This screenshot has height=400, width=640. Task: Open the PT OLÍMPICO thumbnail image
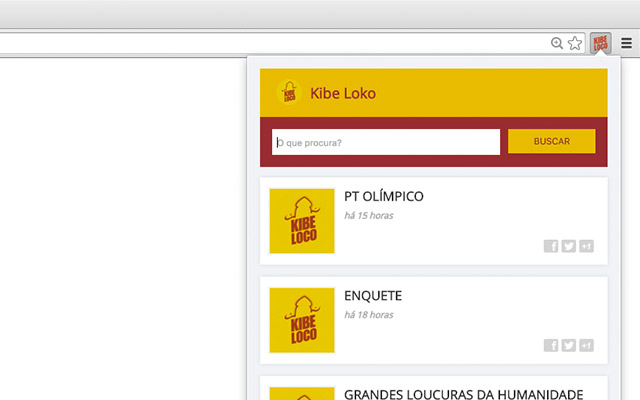tap(302, 221)
